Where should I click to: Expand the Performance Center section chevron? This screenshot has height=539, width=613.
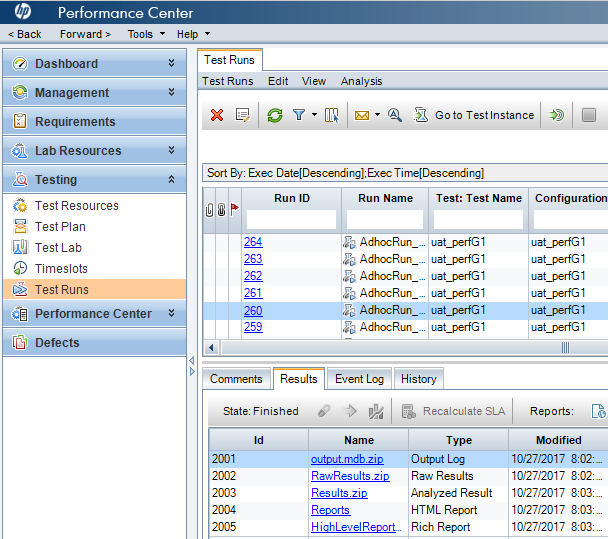[x=171, y=313]
